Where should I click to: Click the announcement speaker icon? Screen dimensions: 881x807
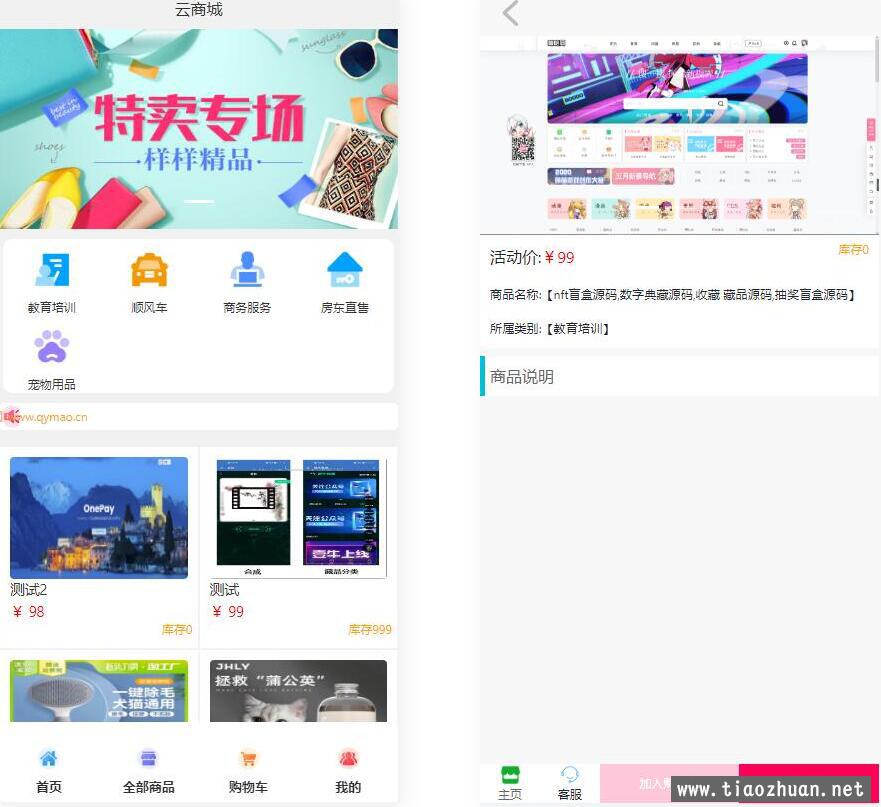coord(11,417)
